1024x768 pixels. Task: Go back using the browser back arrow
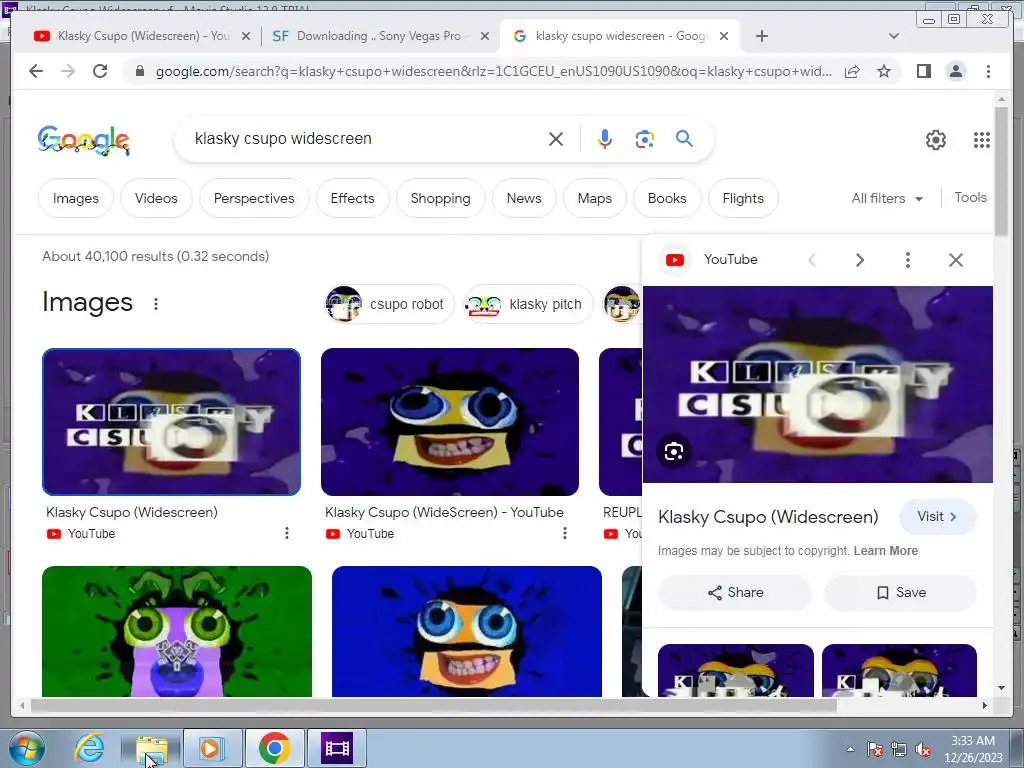tap(36, 71)
